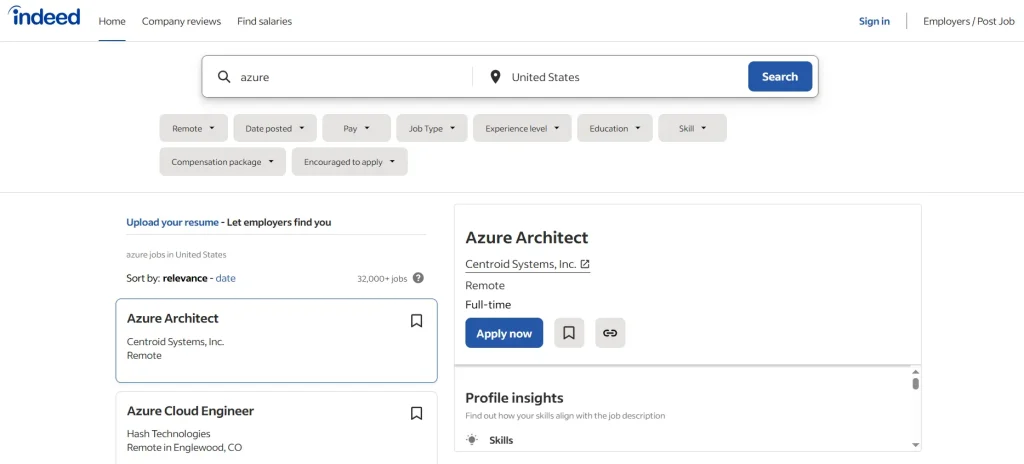The image size is (1024, 464).
Task: Click the Apply now button
Action: point(504,333)
